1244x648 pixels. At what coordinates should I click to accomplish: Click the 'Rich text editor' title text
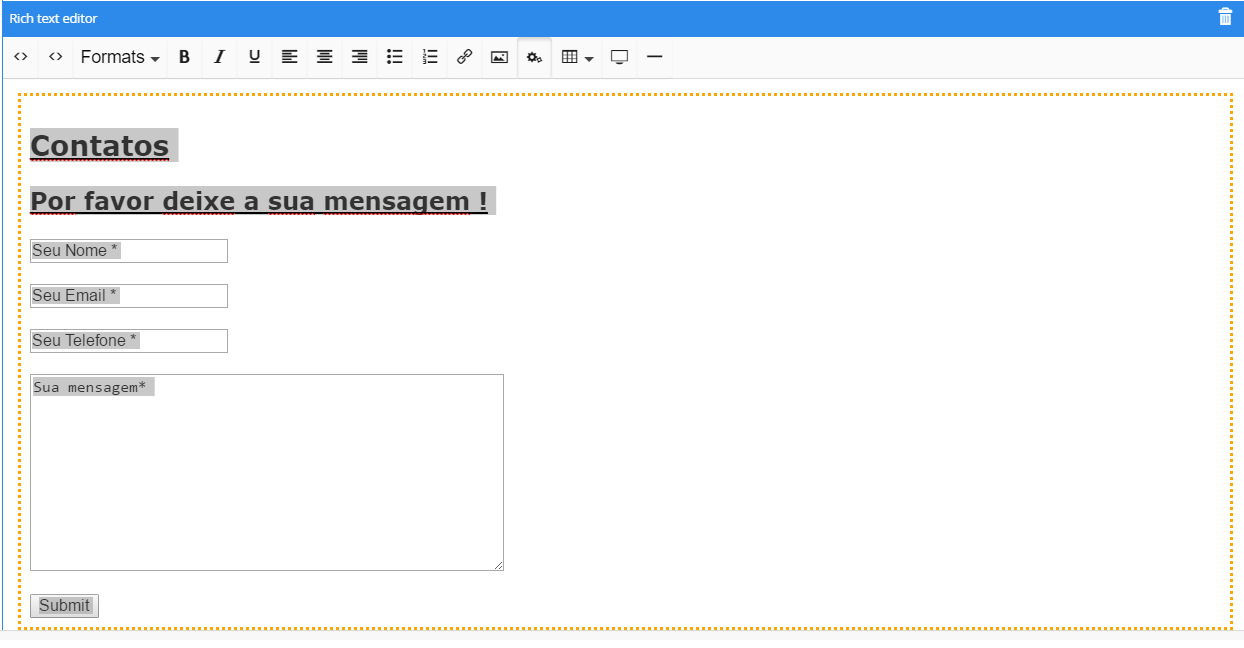[53, 19]
